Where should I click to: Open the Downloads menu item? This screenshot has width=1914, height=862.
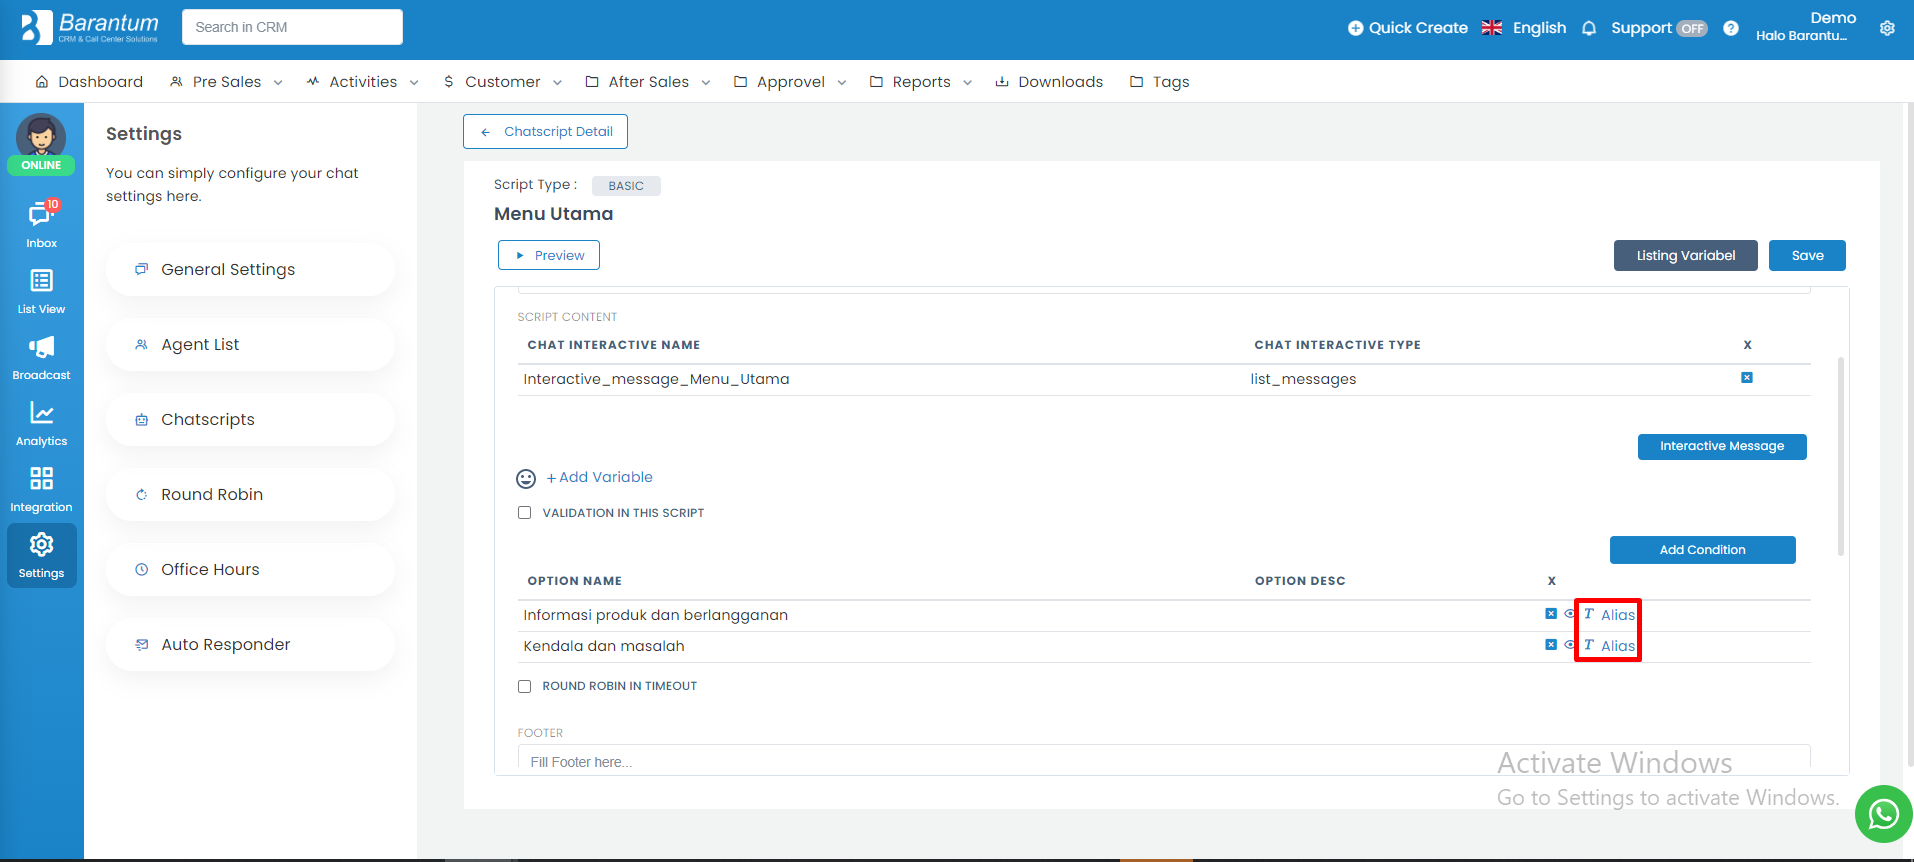coord(1049,82)
